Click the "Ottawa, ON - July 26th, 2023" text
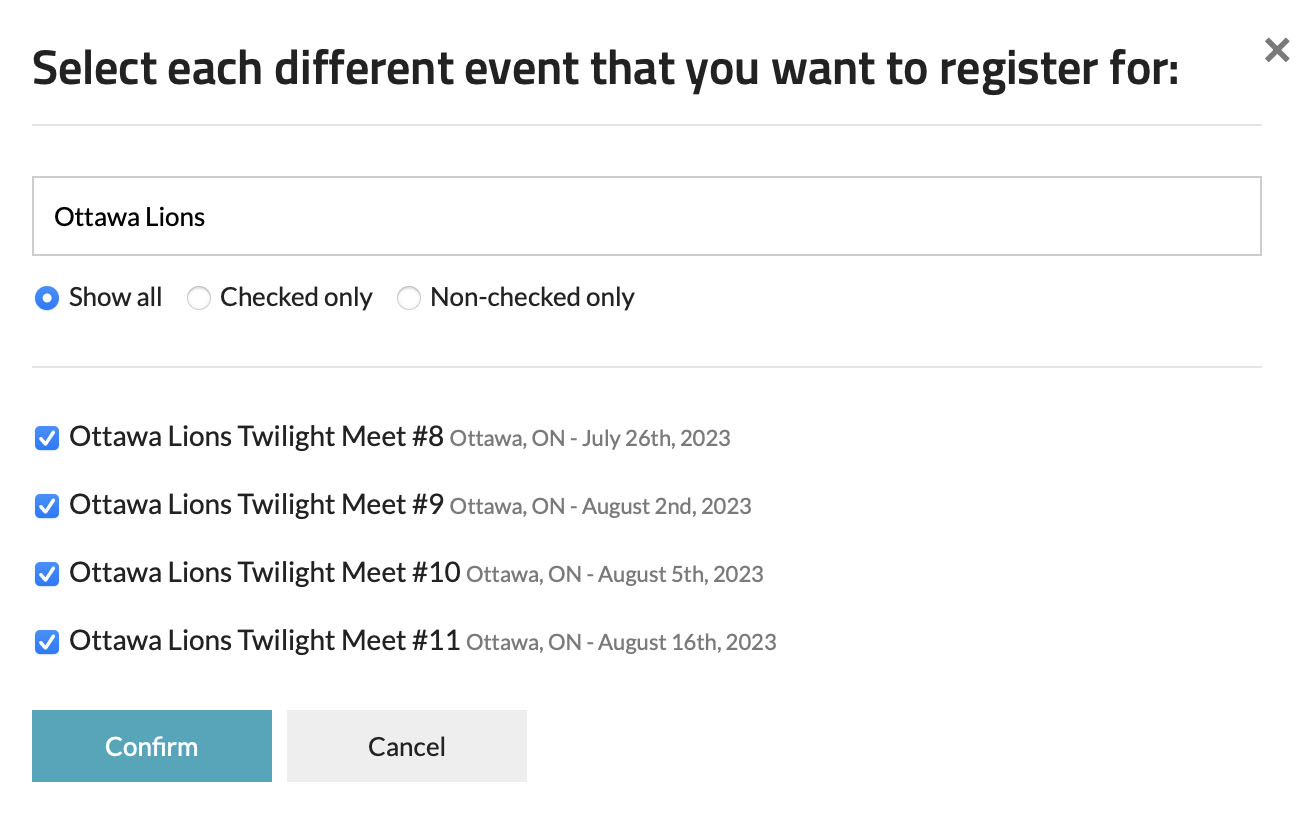The width and height of the screenshot is (1312, 814). [x=590, y=438]
